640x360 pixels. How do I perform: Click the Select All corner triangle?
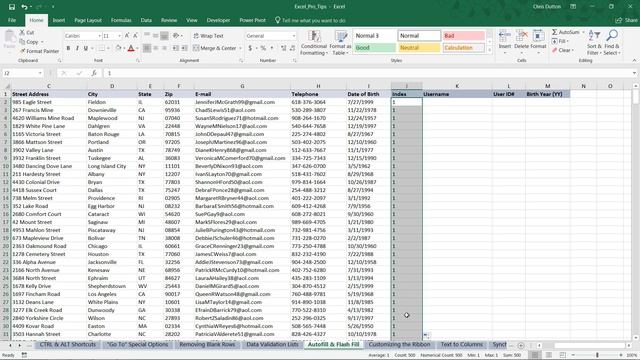tap(7, 86)
